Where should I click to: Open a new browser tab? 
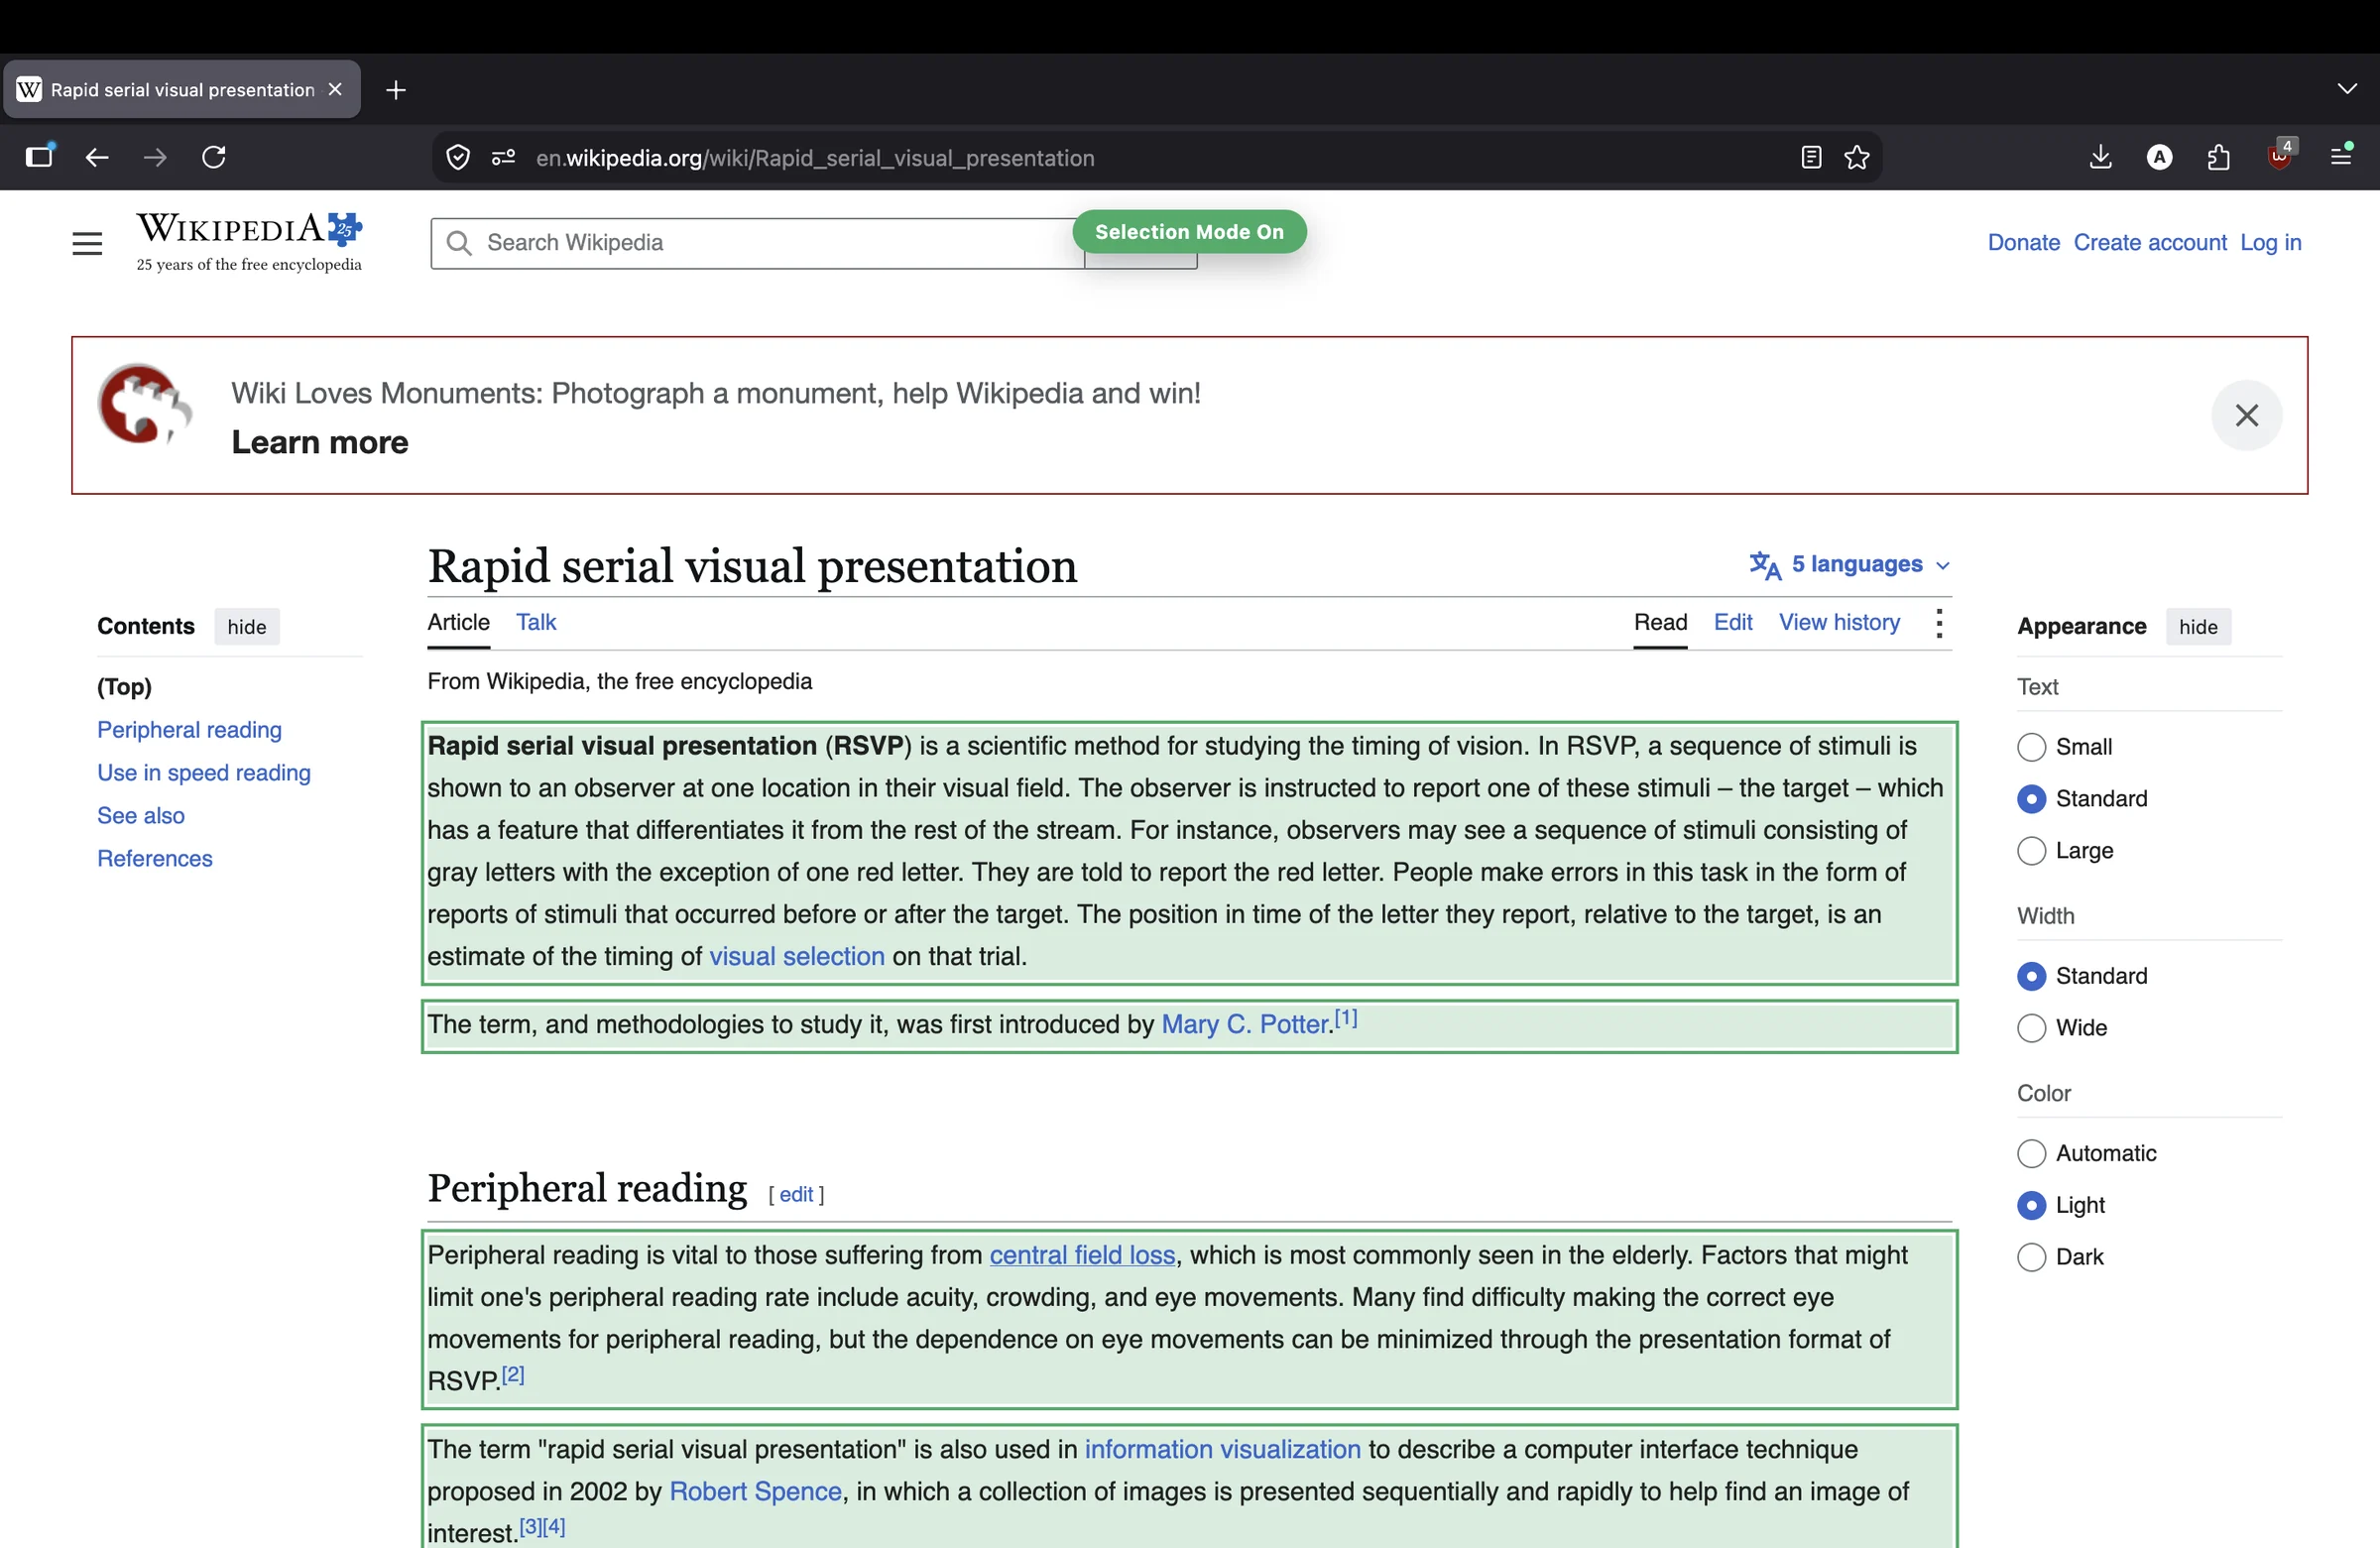pyautogui.click(x=396, y=90)
